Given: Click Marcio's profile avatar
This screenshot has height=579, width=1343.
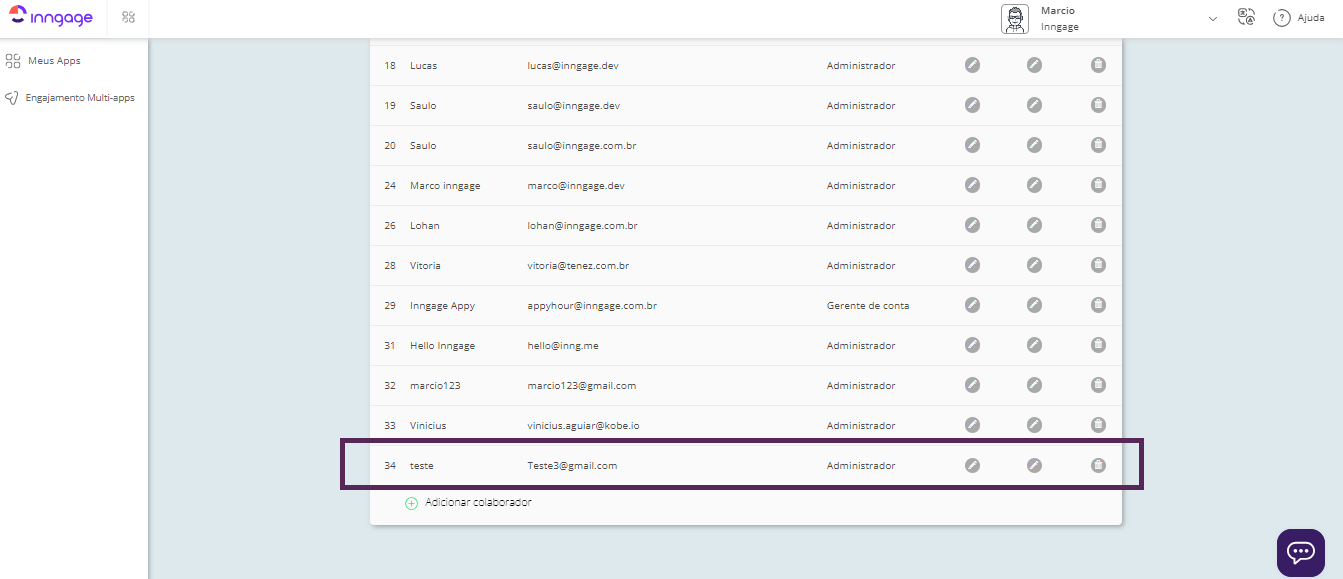Looking at the screenshot, I should tap(1015, 19).
